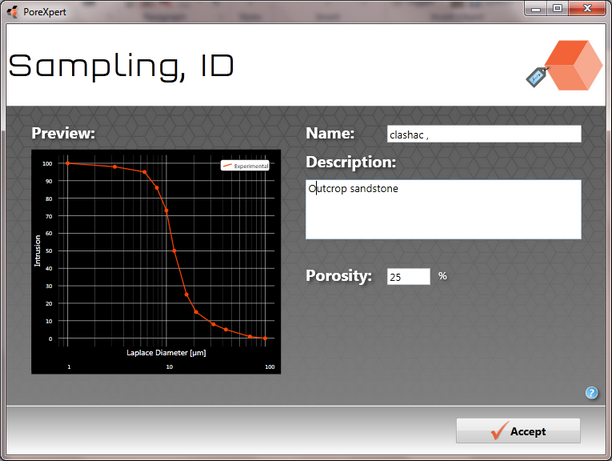Open the blue help question mark icon
Screen dimensions: 612x461
[x=591, y=392]
